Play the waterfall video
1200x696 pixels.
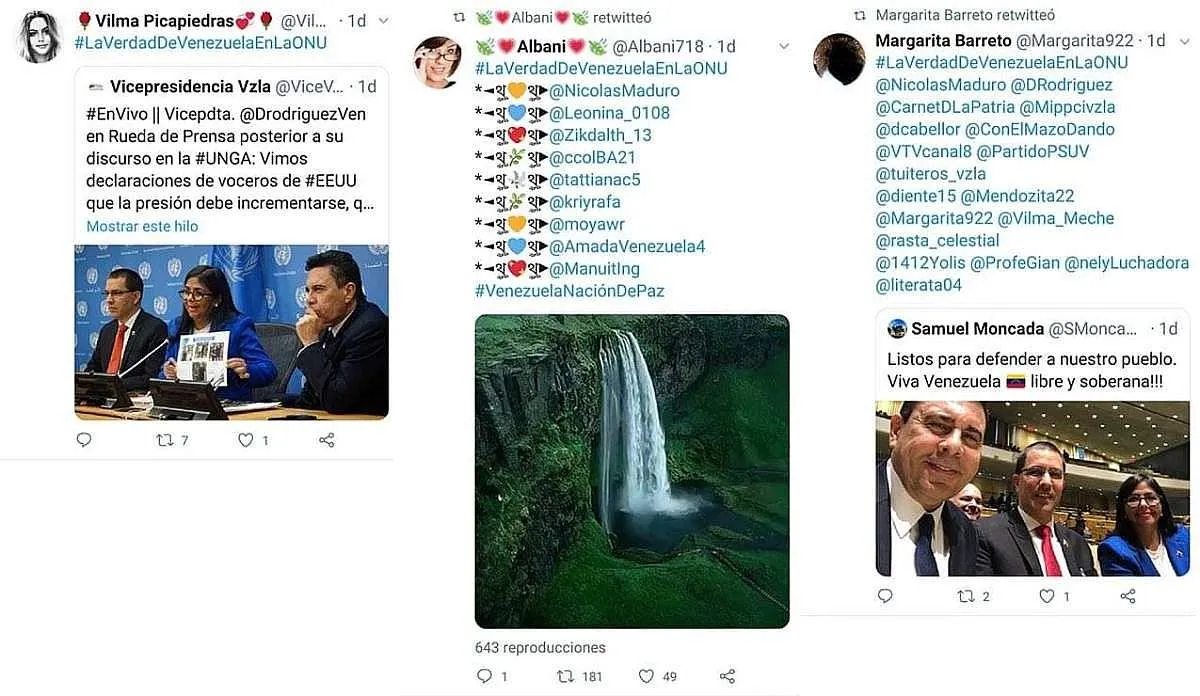click(x=632, y=471)
